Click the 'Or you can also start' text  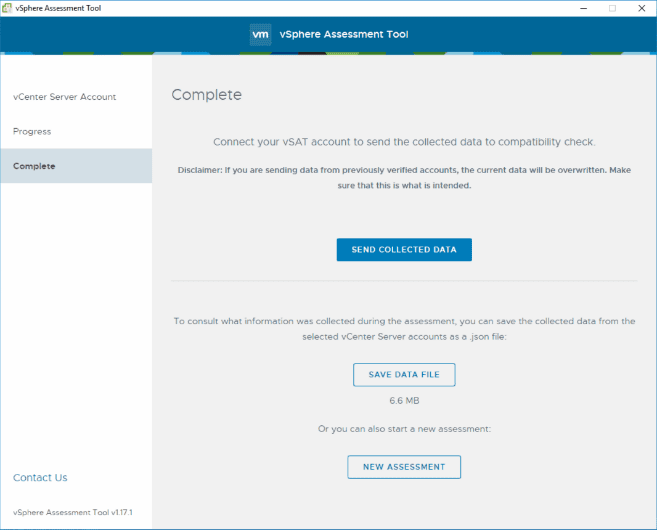pos(404,429)
